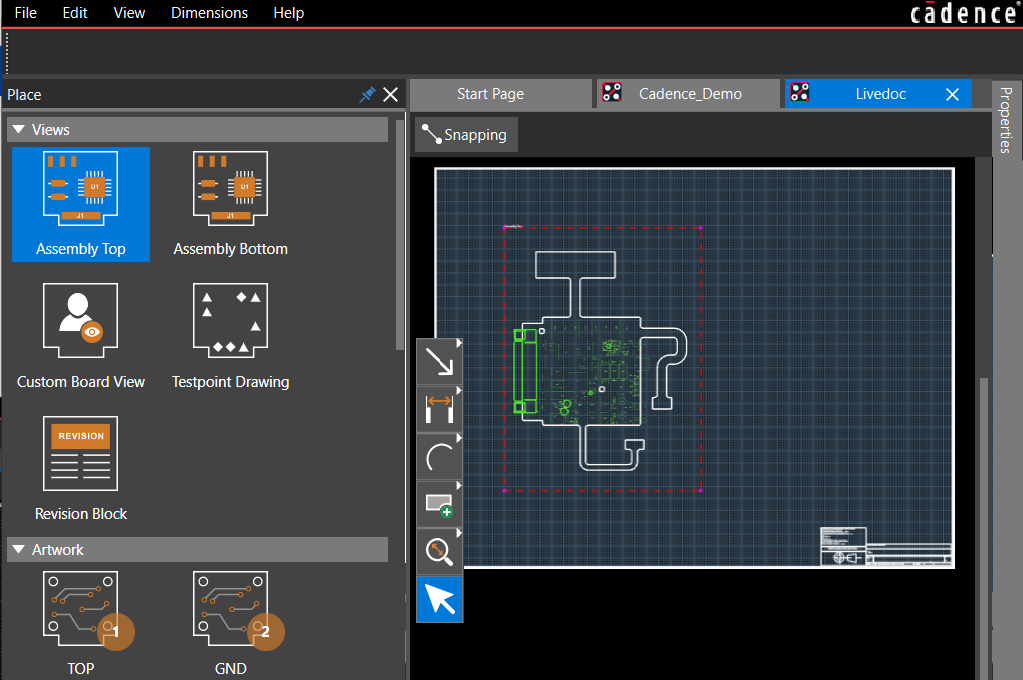Activate the linear dimension tool
The image size is (1023, 680).
tap(439, 409)
